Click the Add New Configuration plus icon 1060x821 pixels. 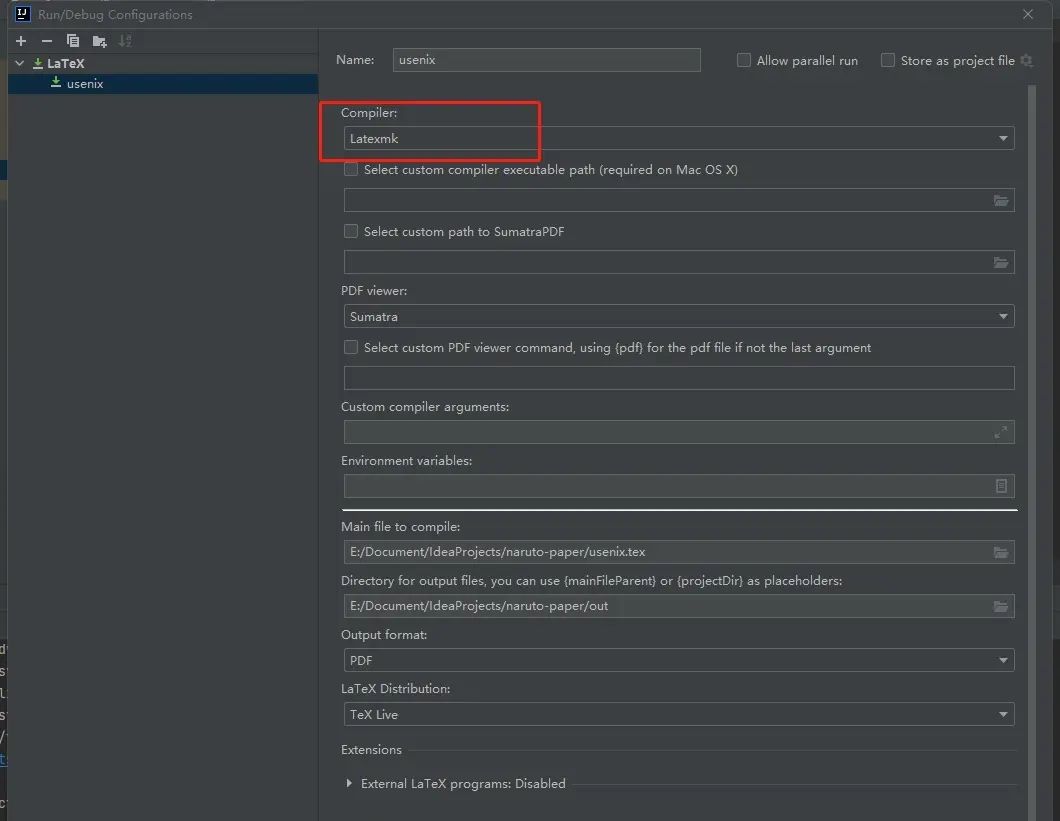pyautogui.click(x=21, y=41)
